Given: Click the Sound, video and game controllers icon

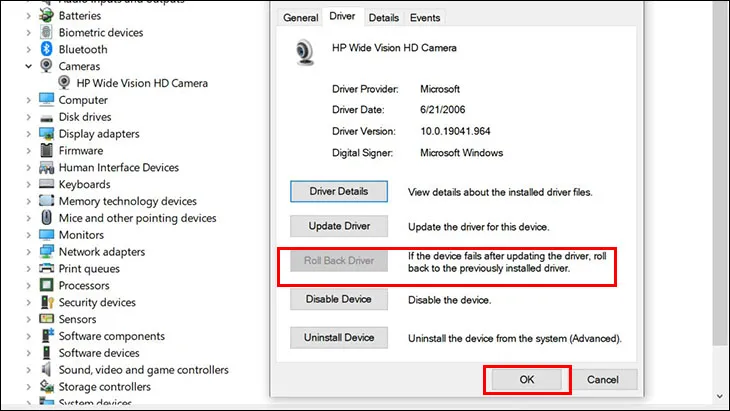Looking at the screenshot, I should click(x=46, y=370).
